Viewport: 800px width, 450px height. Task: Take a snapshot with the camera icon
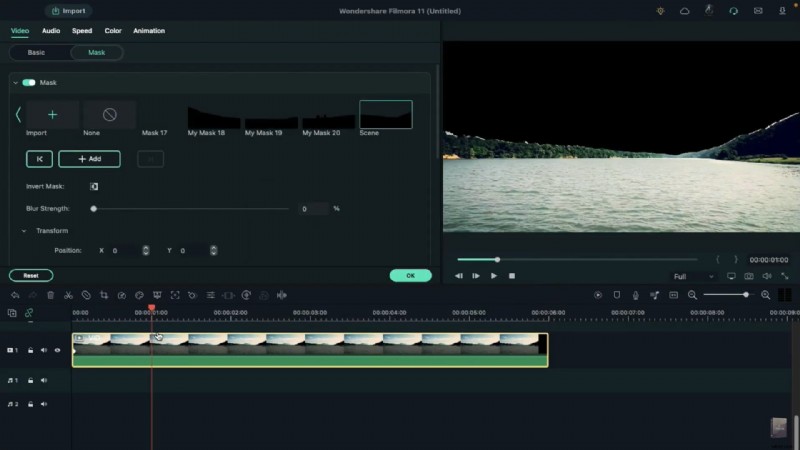pos(748,276)
